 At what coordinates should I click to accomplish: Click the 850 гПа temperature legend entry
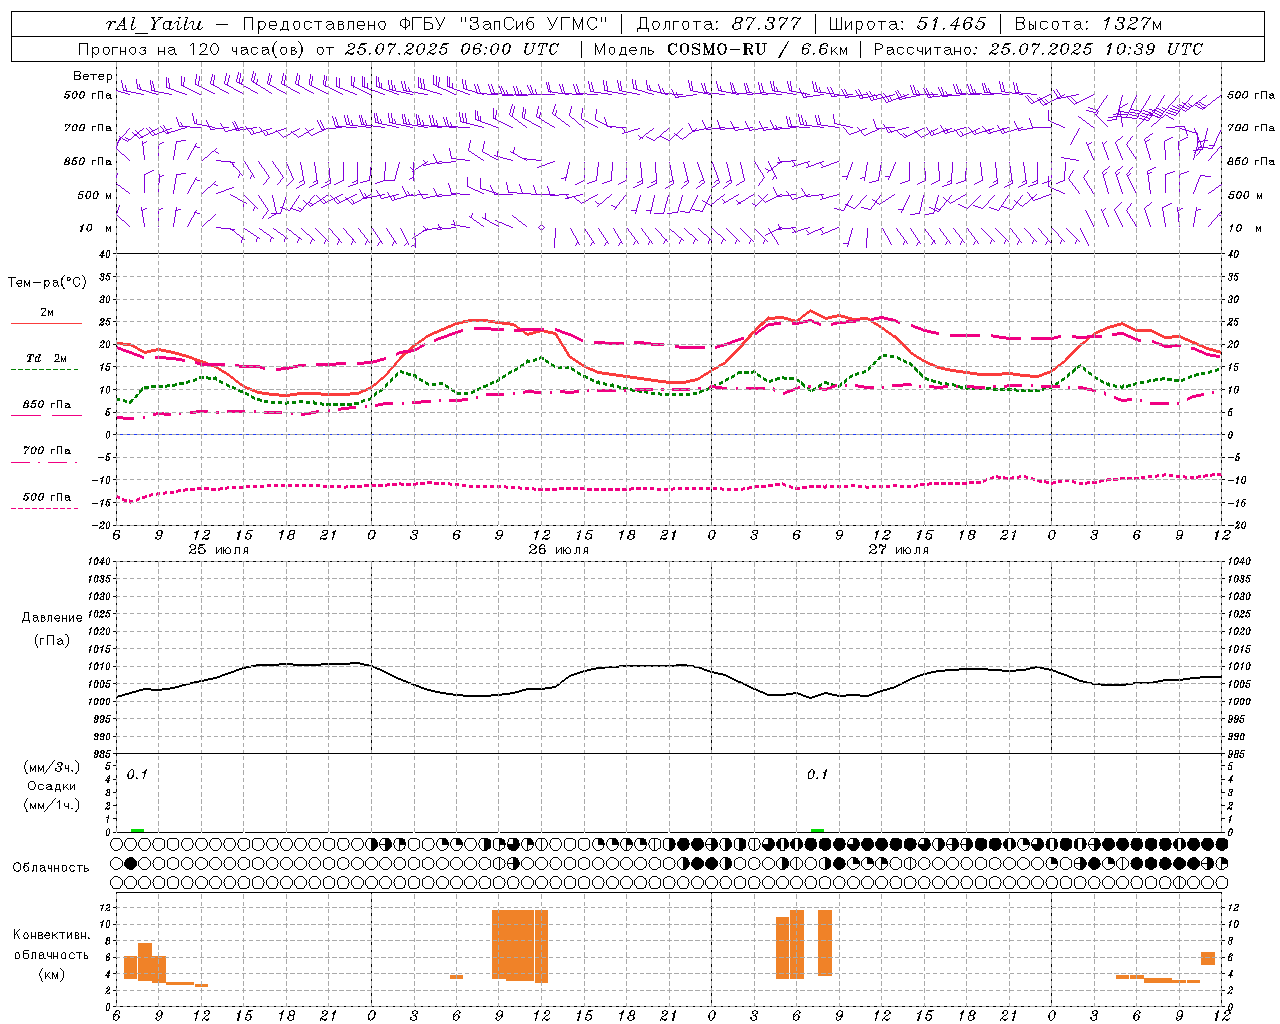point(47,405)
